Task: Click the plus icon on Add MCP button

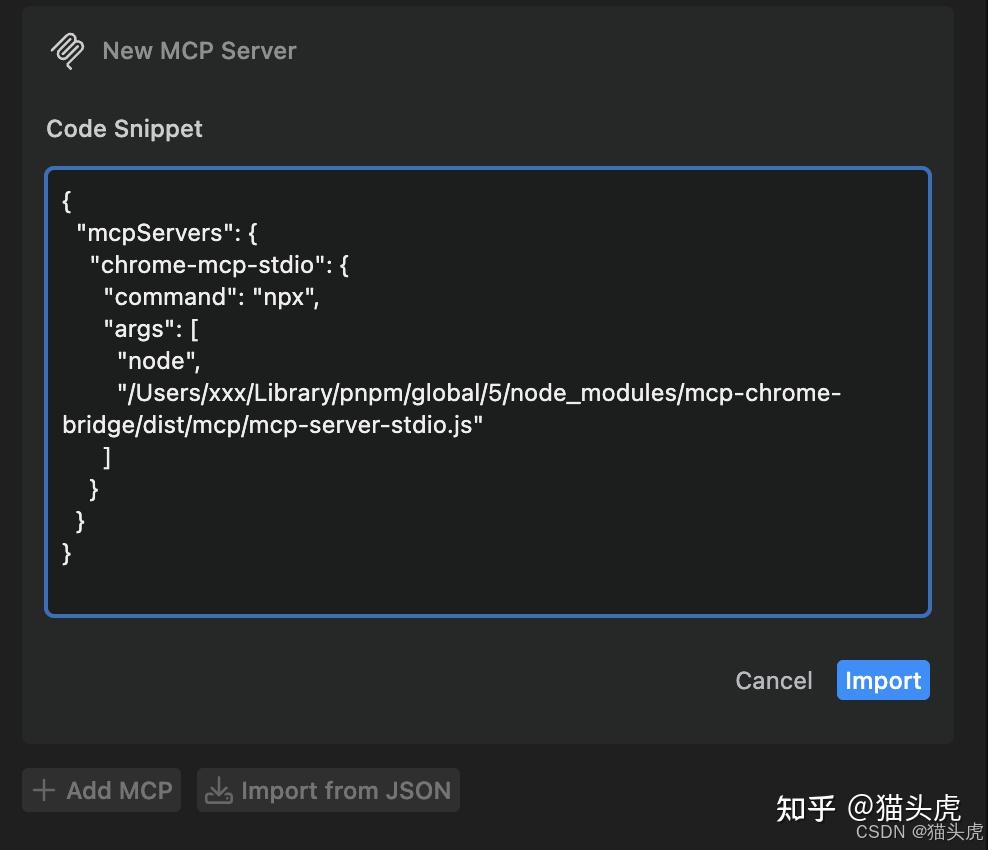Action: tap(44, 790)
